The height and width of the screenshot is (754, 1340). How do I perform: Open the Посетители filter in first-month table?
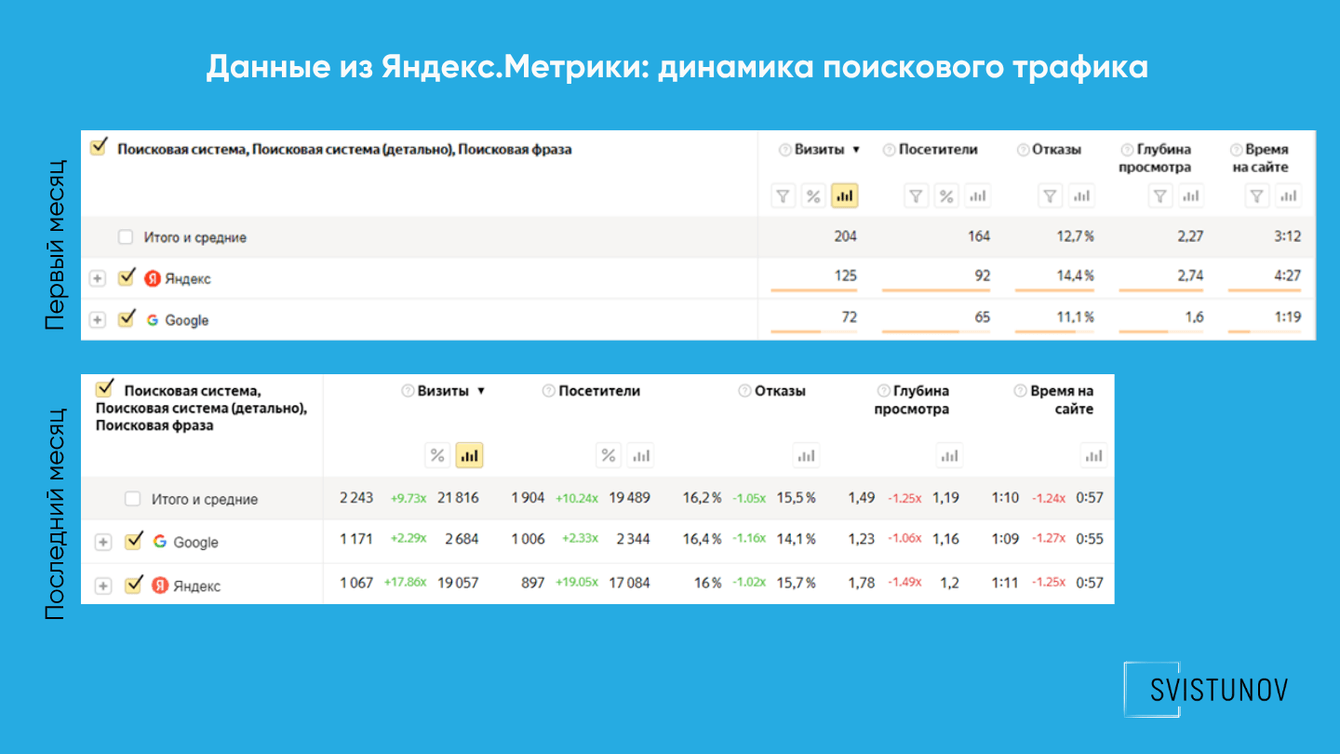click(916, 196)
